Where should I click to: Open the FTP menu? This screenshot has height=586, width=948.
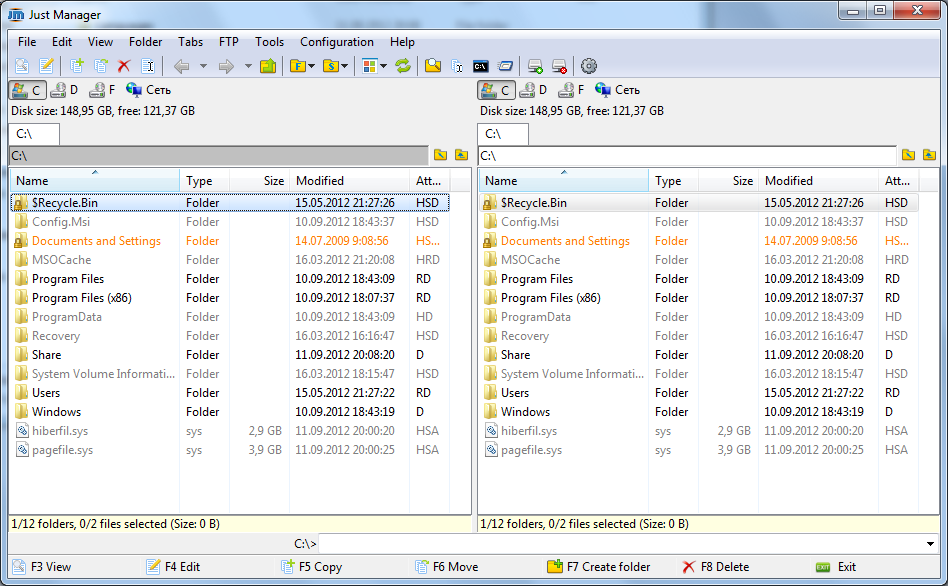[229, 42]
